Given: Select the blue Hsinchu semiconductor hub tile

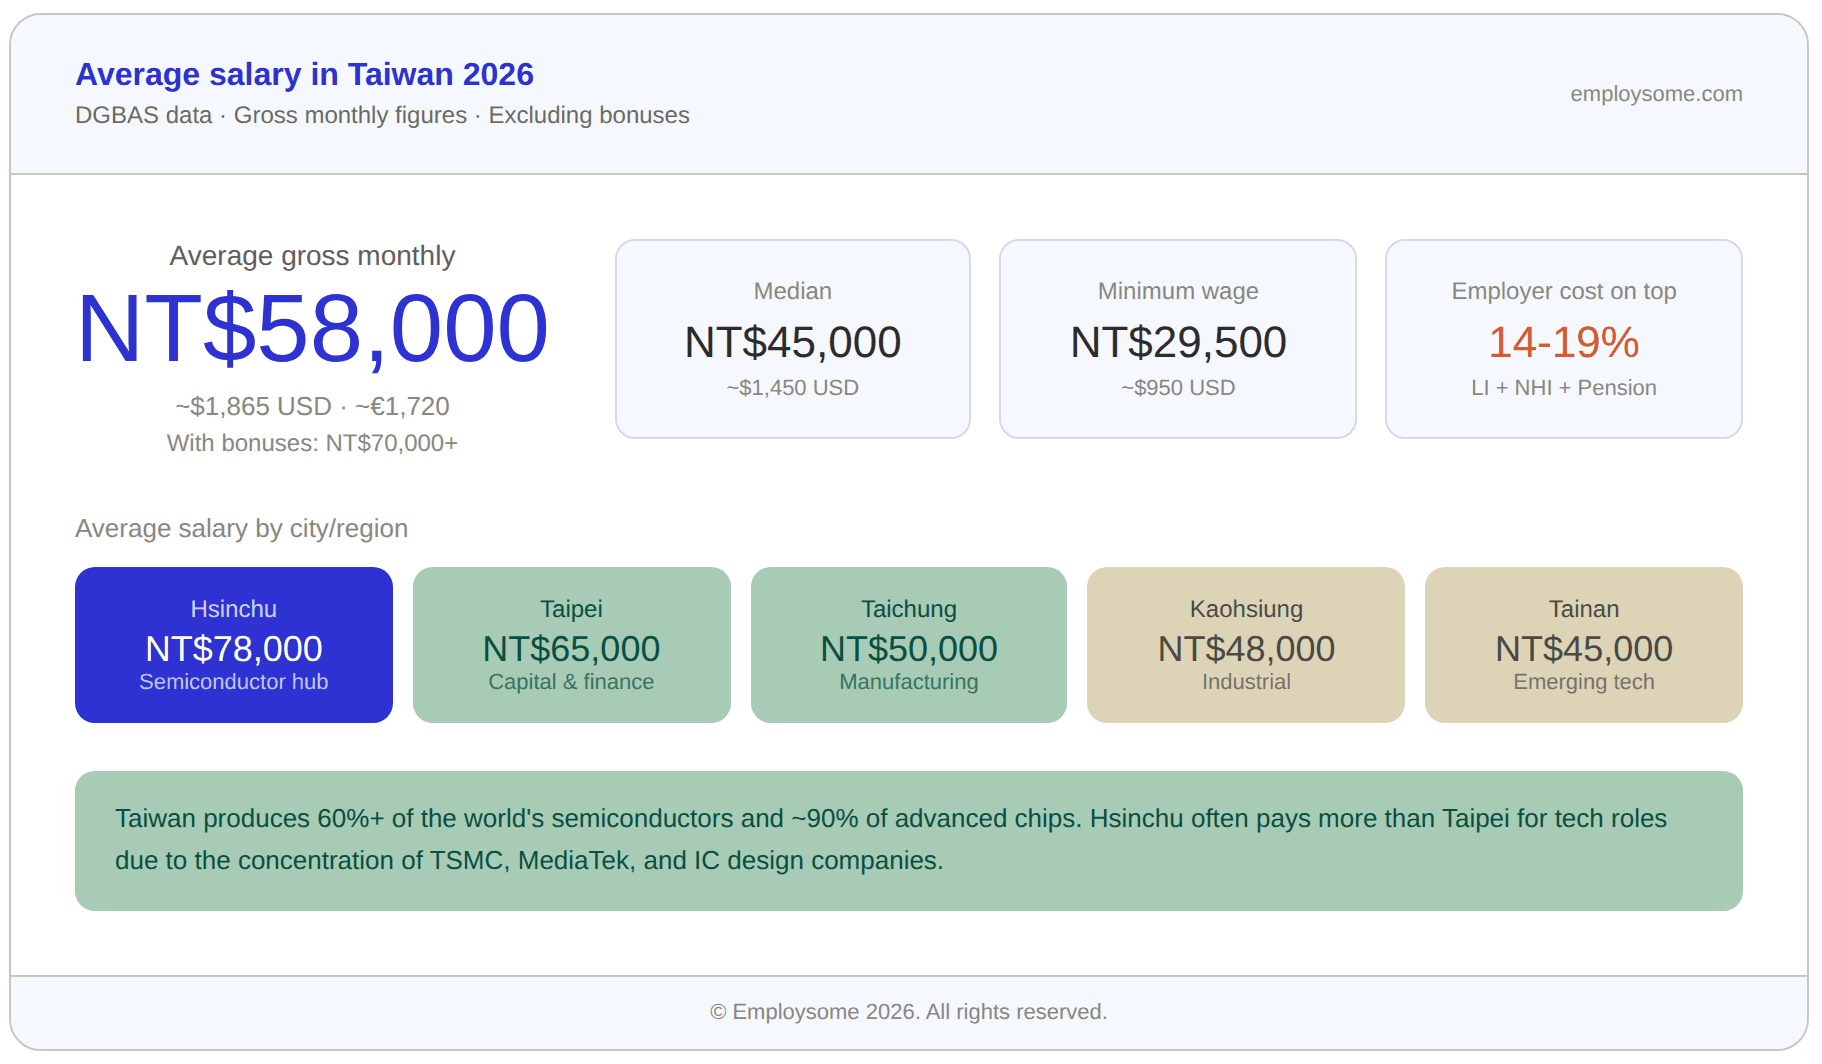Looking at the screenshot, I should (x=234, y=645).
